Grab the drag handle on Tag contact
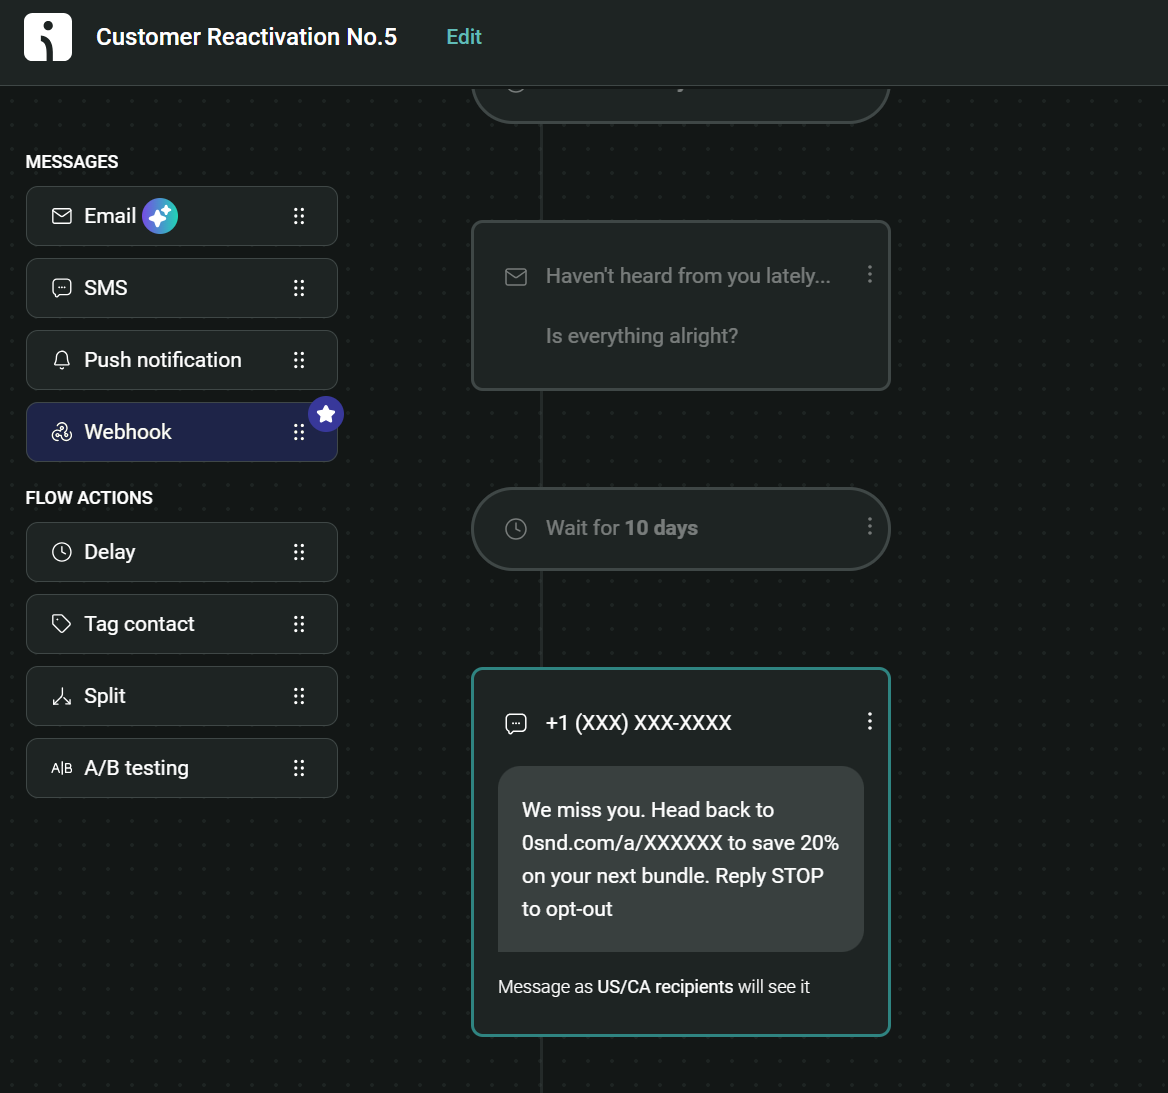 pyautogui.click(x=299, y=624)
